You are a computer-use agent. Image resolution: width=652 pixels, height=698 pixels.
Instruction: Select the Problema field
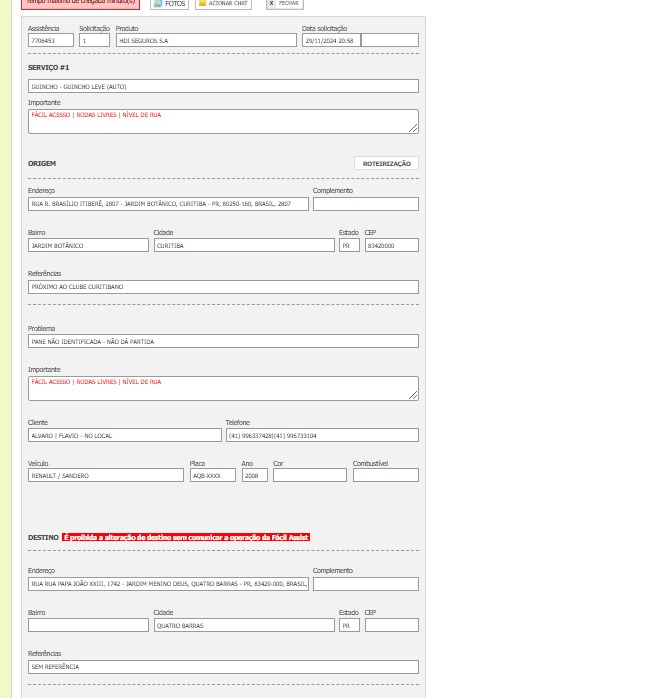223,342
